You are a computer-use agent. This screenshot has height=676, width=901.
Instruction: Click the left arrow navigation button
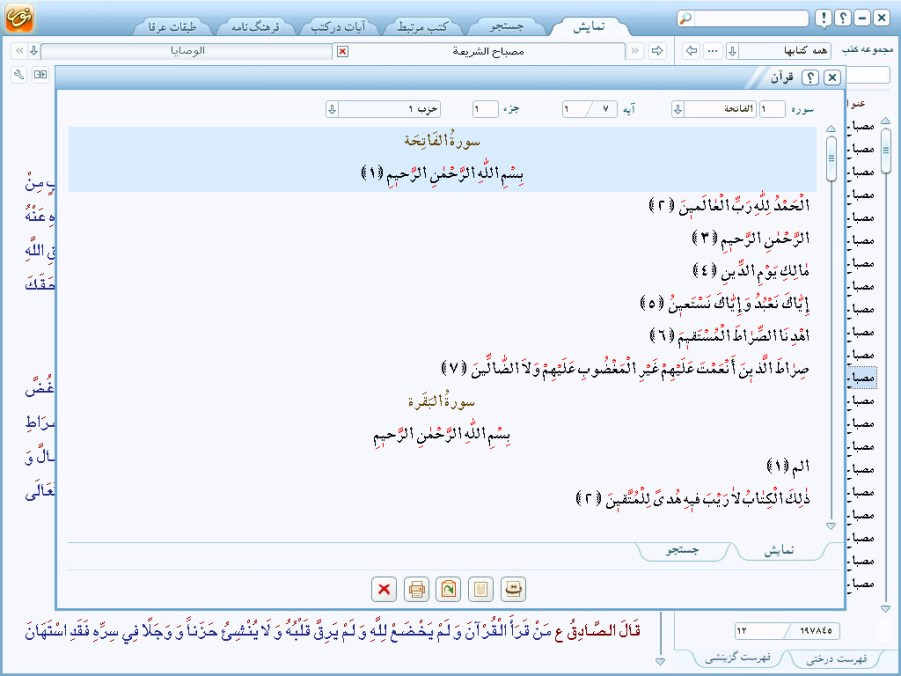(691, 51)
